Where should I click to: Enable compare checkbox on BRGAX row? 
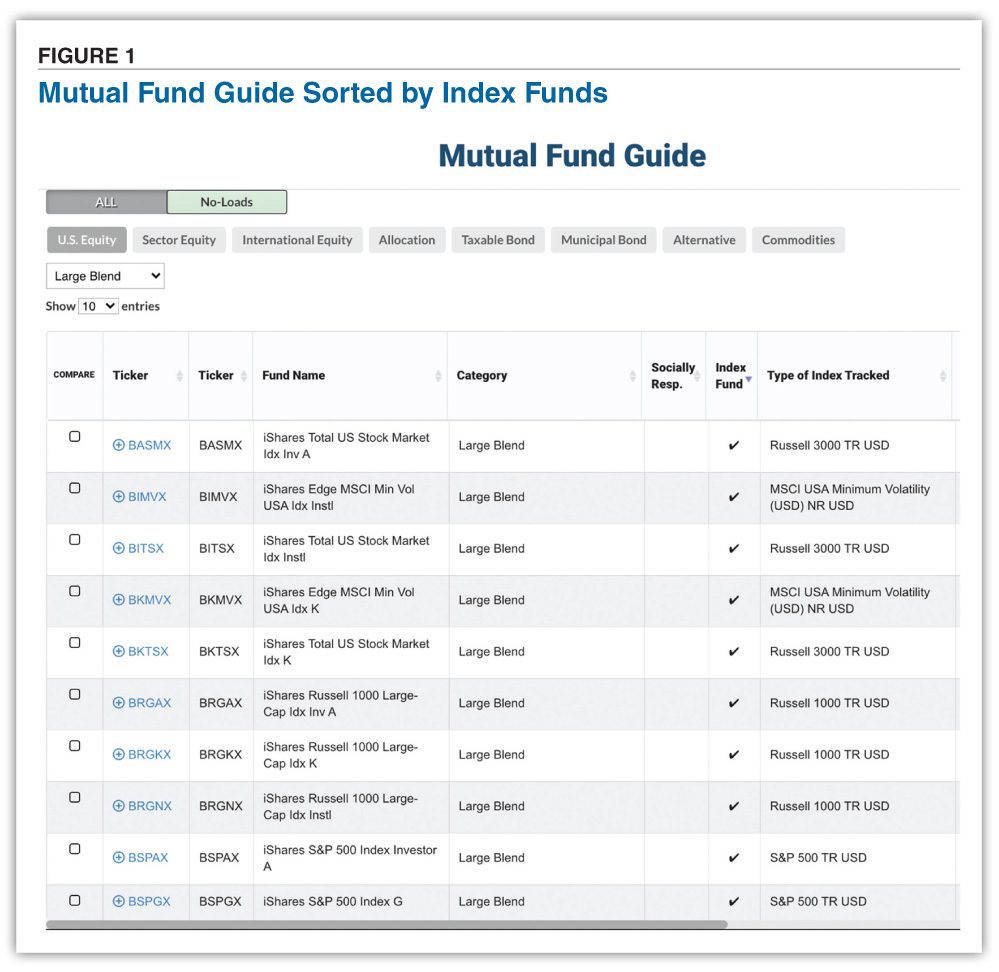point(74,694)
